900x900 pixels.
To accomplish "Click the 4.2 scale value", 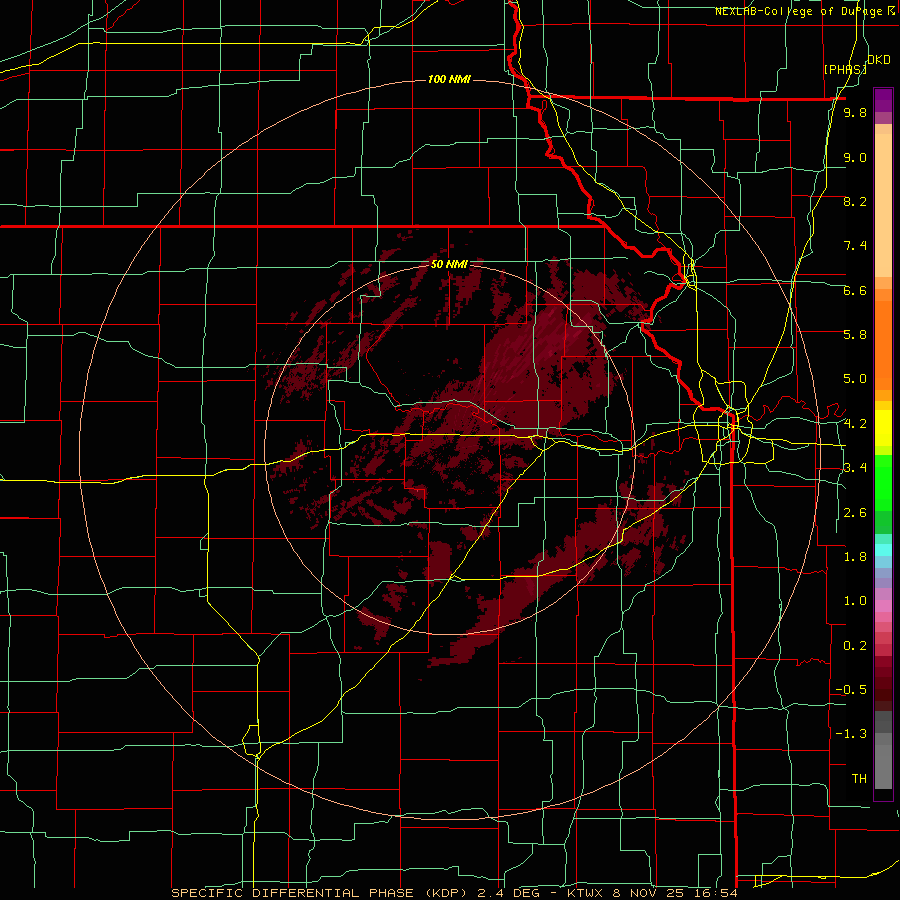I will [x=855, y=424].
